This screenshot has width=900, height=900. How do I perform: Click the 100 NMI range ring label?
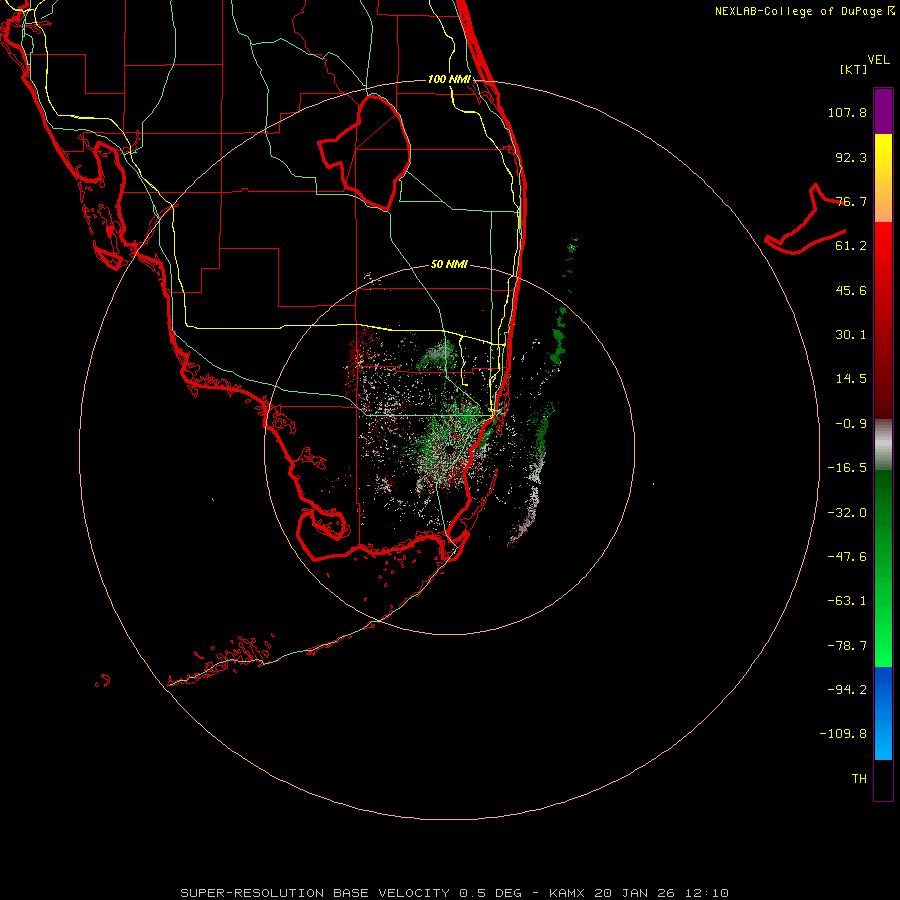tap(449, 79)
